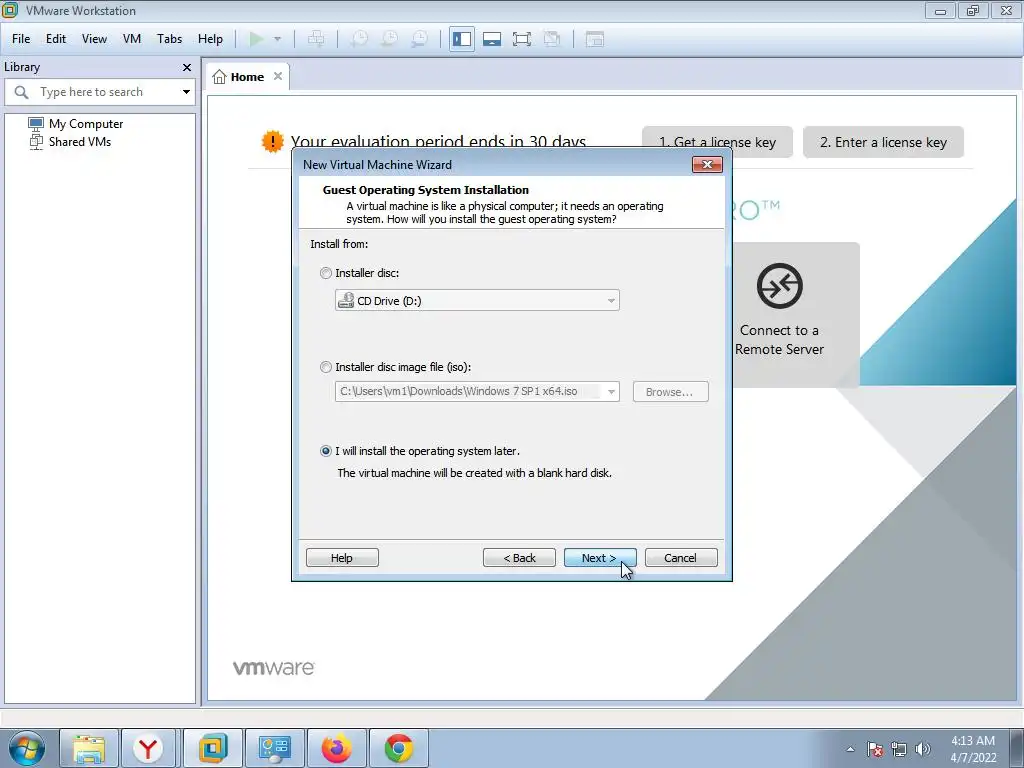Screen dimensions: 1024x768
Task: Open the Edit menu
Action: click(56, 39)
